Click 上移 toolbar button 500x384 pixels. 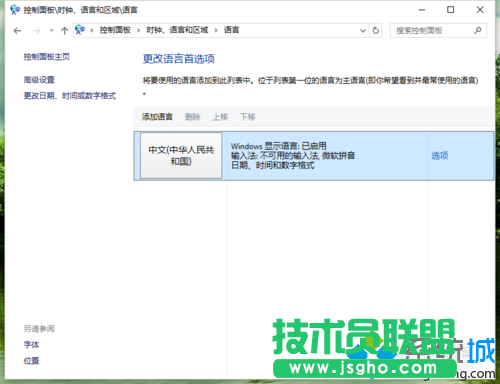pyautogui.click(x=220, y=117)
